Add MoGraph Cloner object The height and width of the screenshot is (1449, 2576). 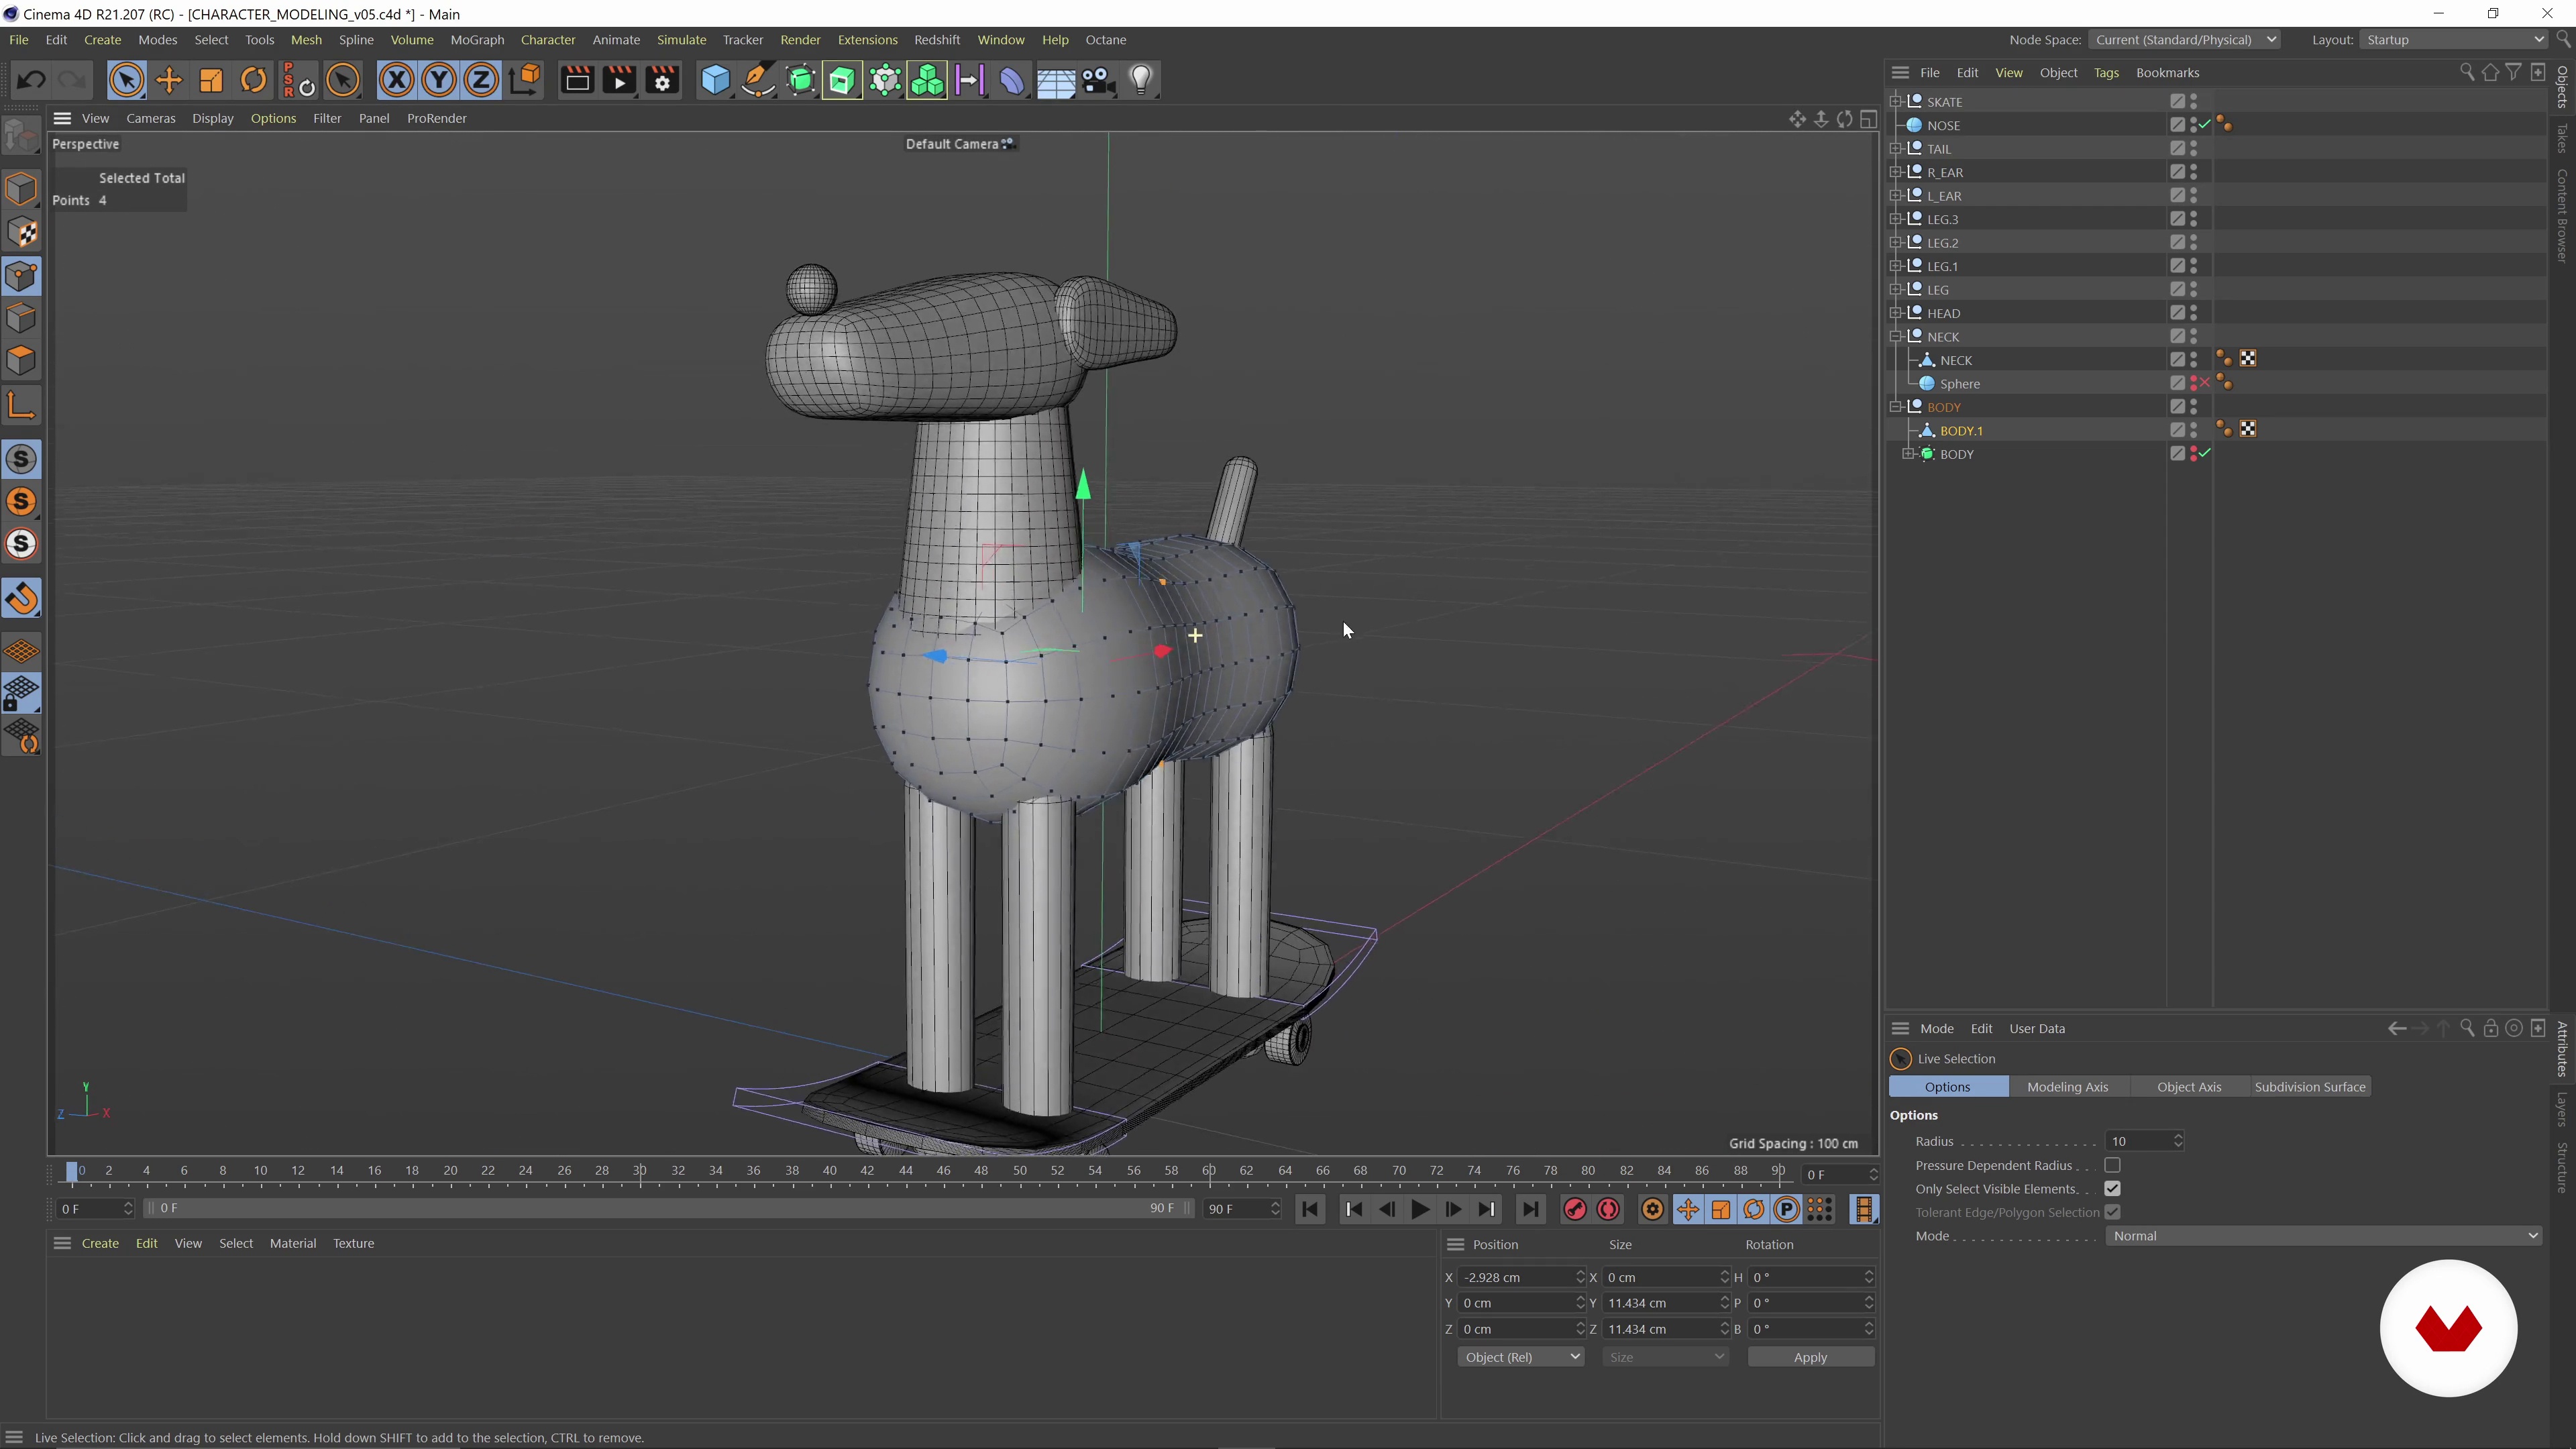(x=927, y=80)
